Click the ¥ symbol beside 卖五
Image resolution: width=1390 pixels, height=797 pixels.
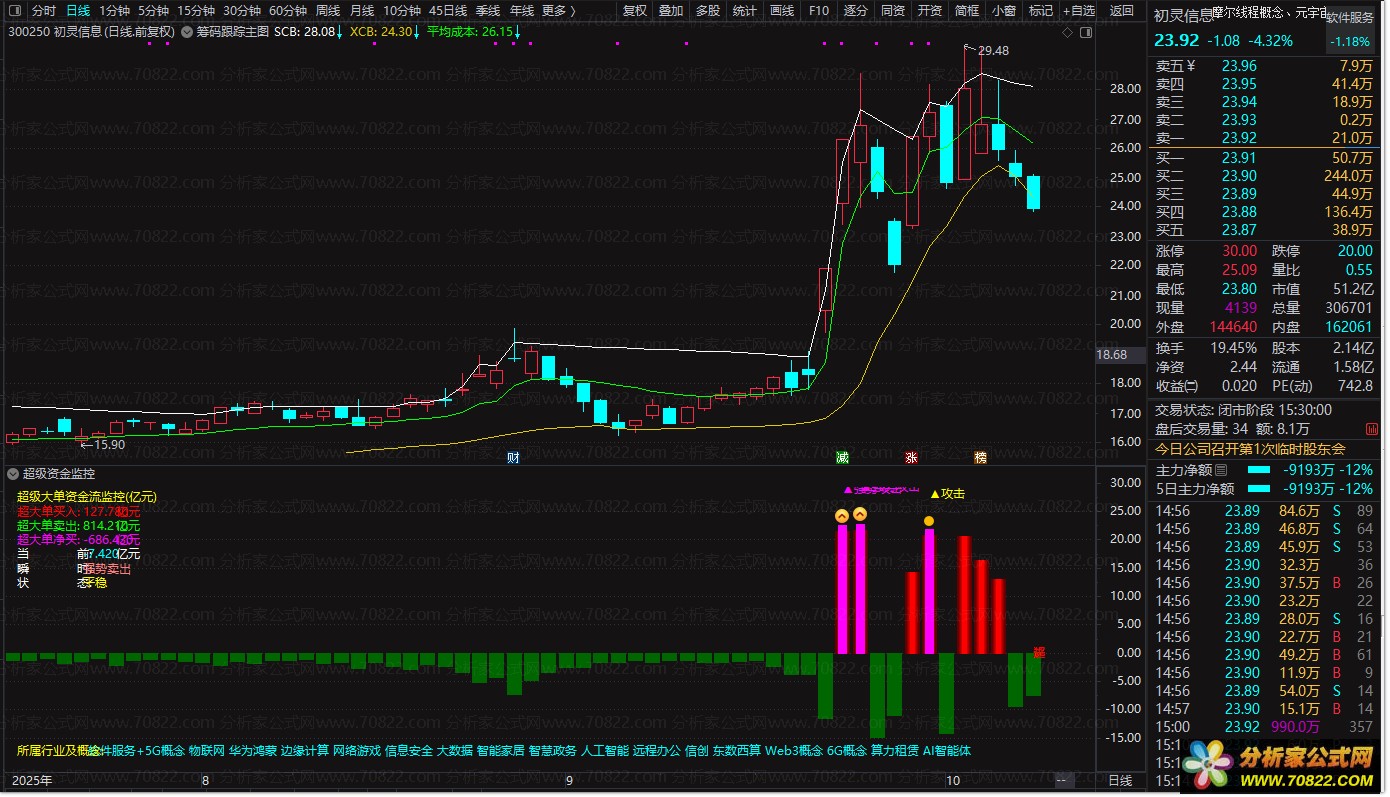1190,66
